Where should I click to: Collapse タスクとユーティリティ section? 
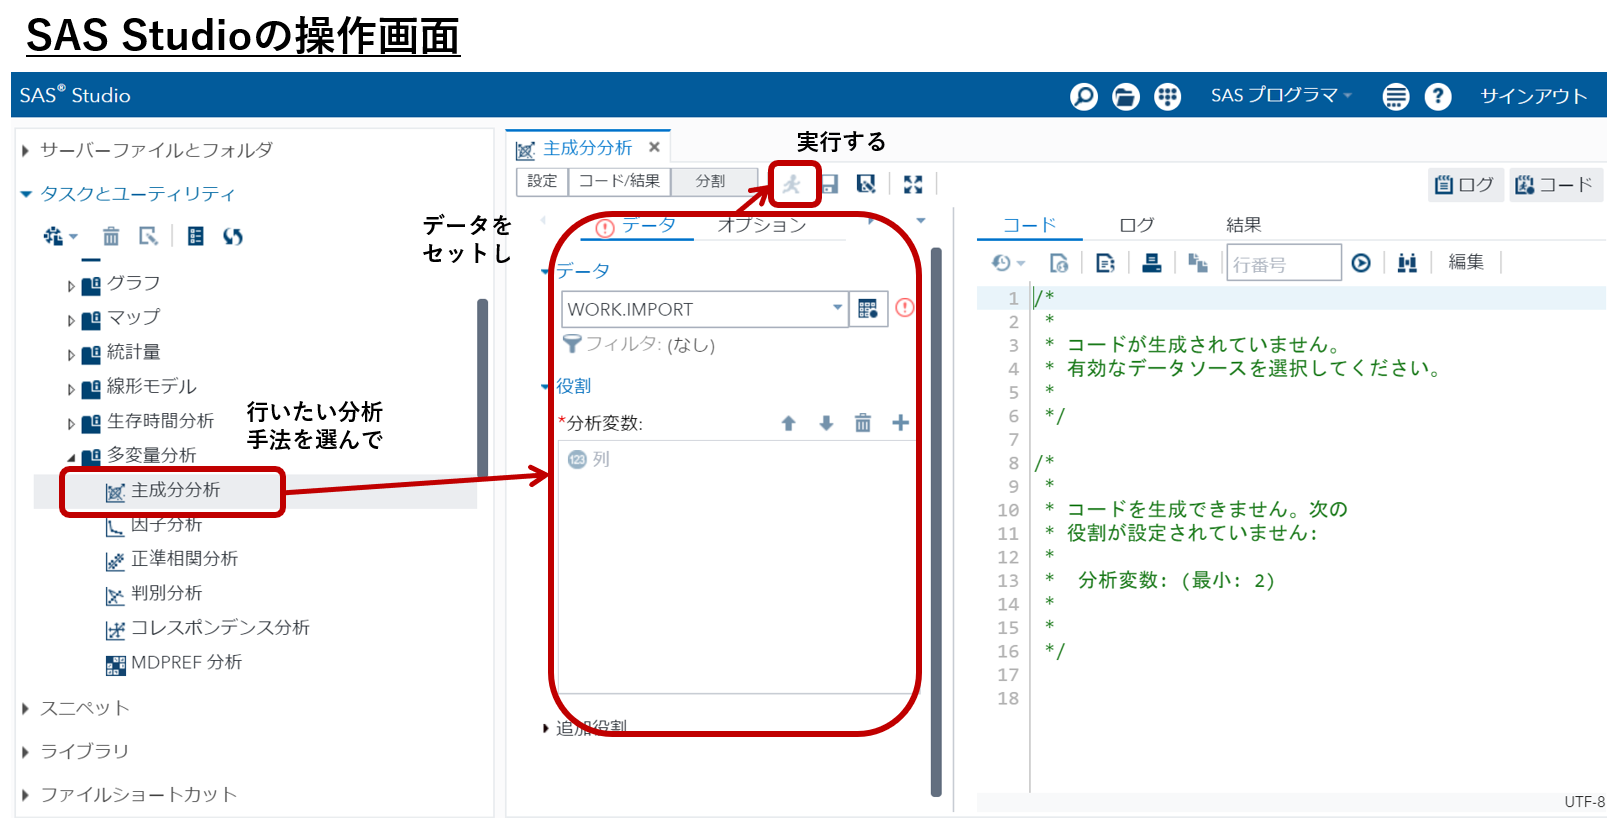26,194
